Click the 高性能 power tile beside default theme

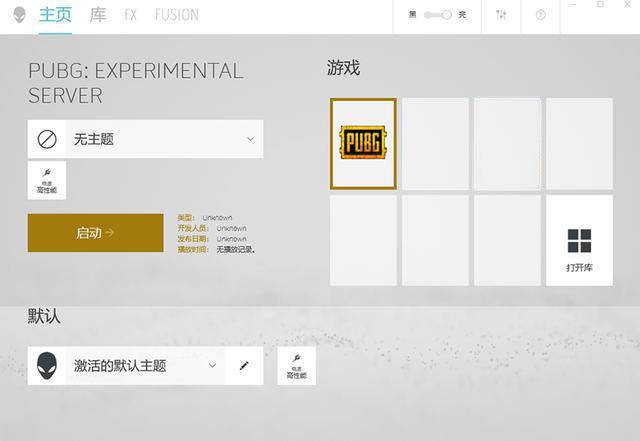(x=296, y=365)
